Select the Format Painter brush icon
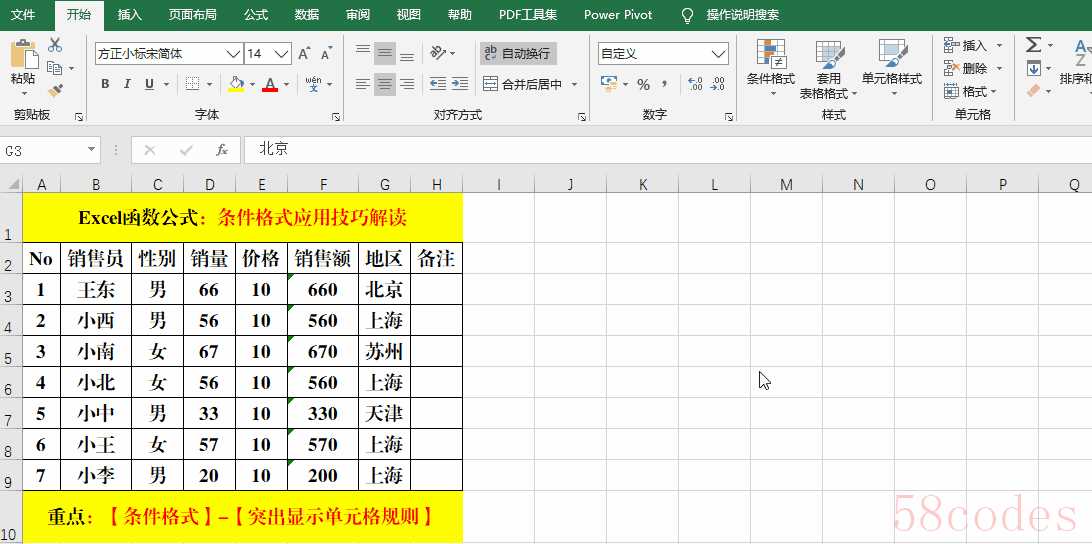This screenshot has height=544, width=1092. point(55,90)
